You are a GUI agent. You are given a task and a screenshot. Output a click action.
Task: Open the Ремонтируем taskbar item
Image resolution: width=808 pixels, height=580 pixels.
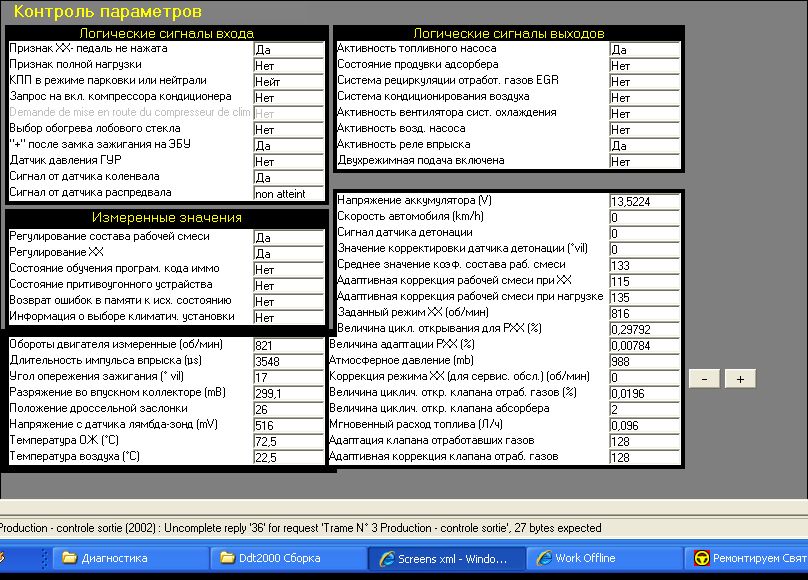click(x=746, y=558)
